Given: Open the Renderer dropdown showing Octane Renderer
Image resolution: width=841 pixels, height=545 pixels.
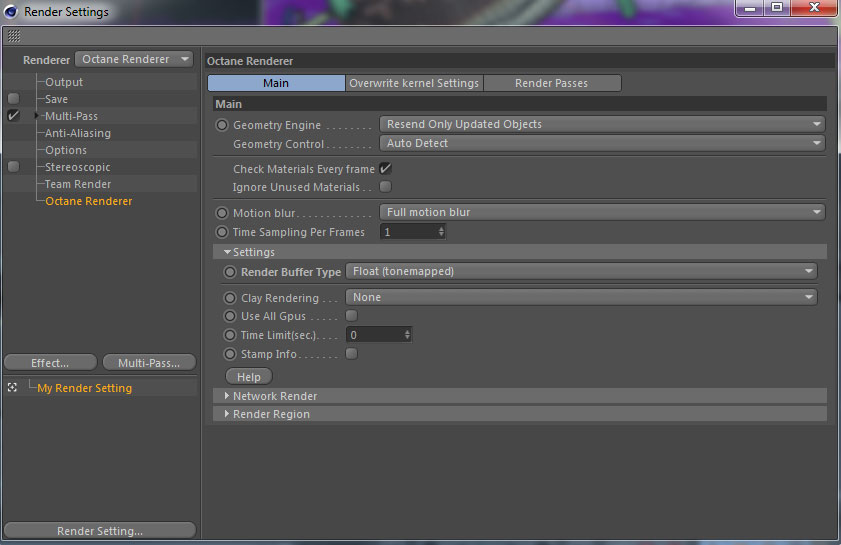Looking at the screenshot, I should tap(134, 59).
